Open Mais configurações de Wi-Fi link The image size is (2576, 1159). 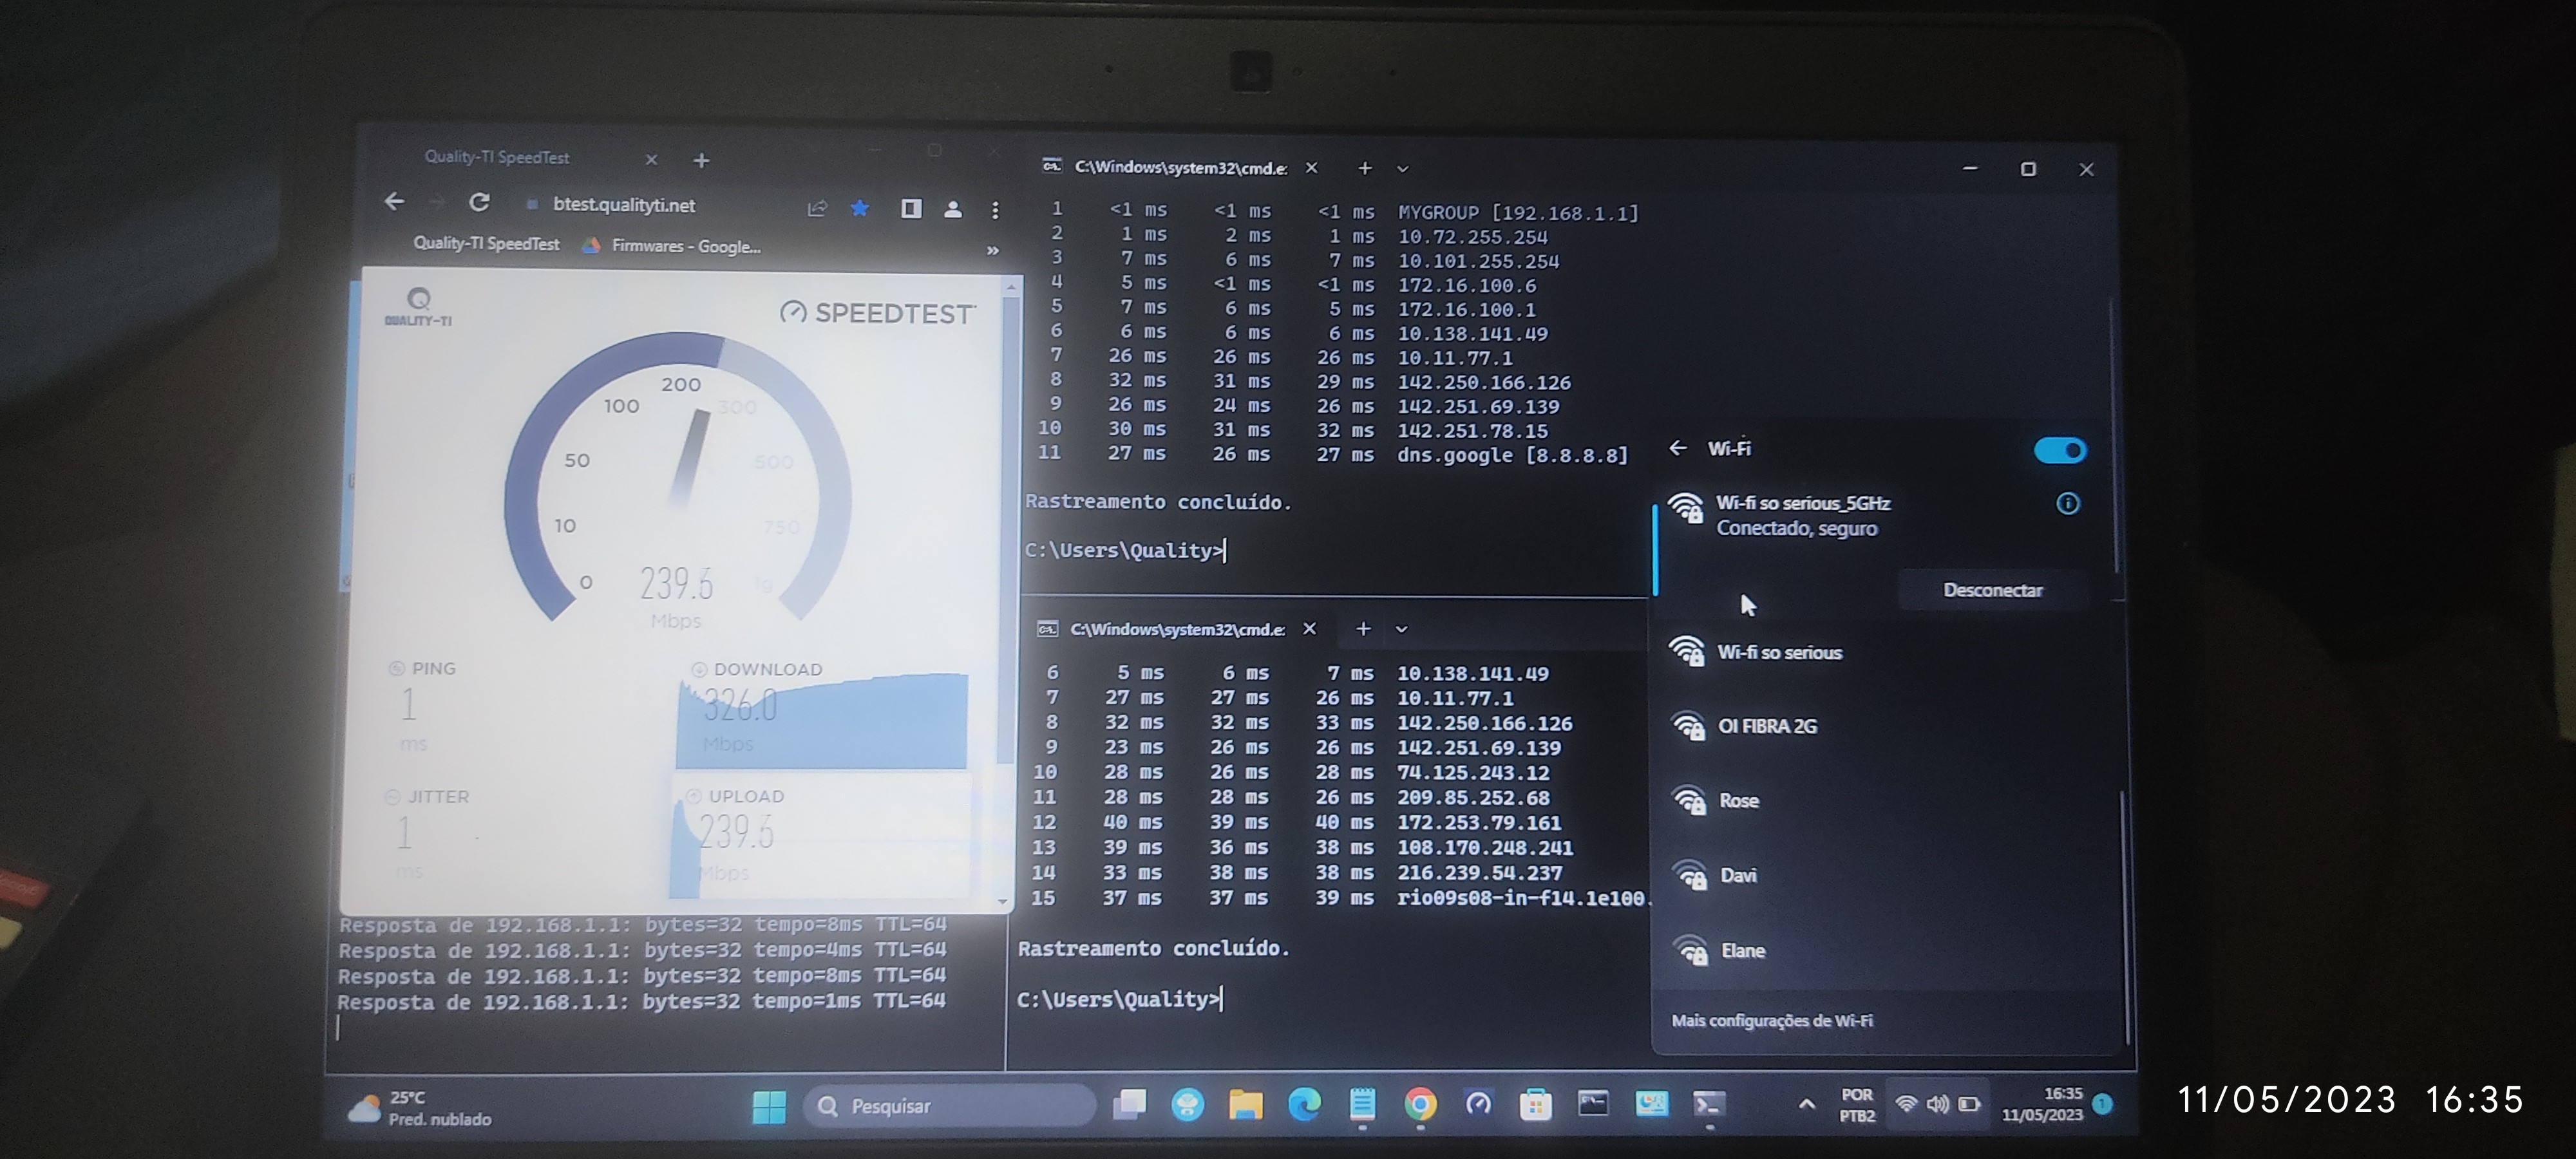tap(1772, 1020)
